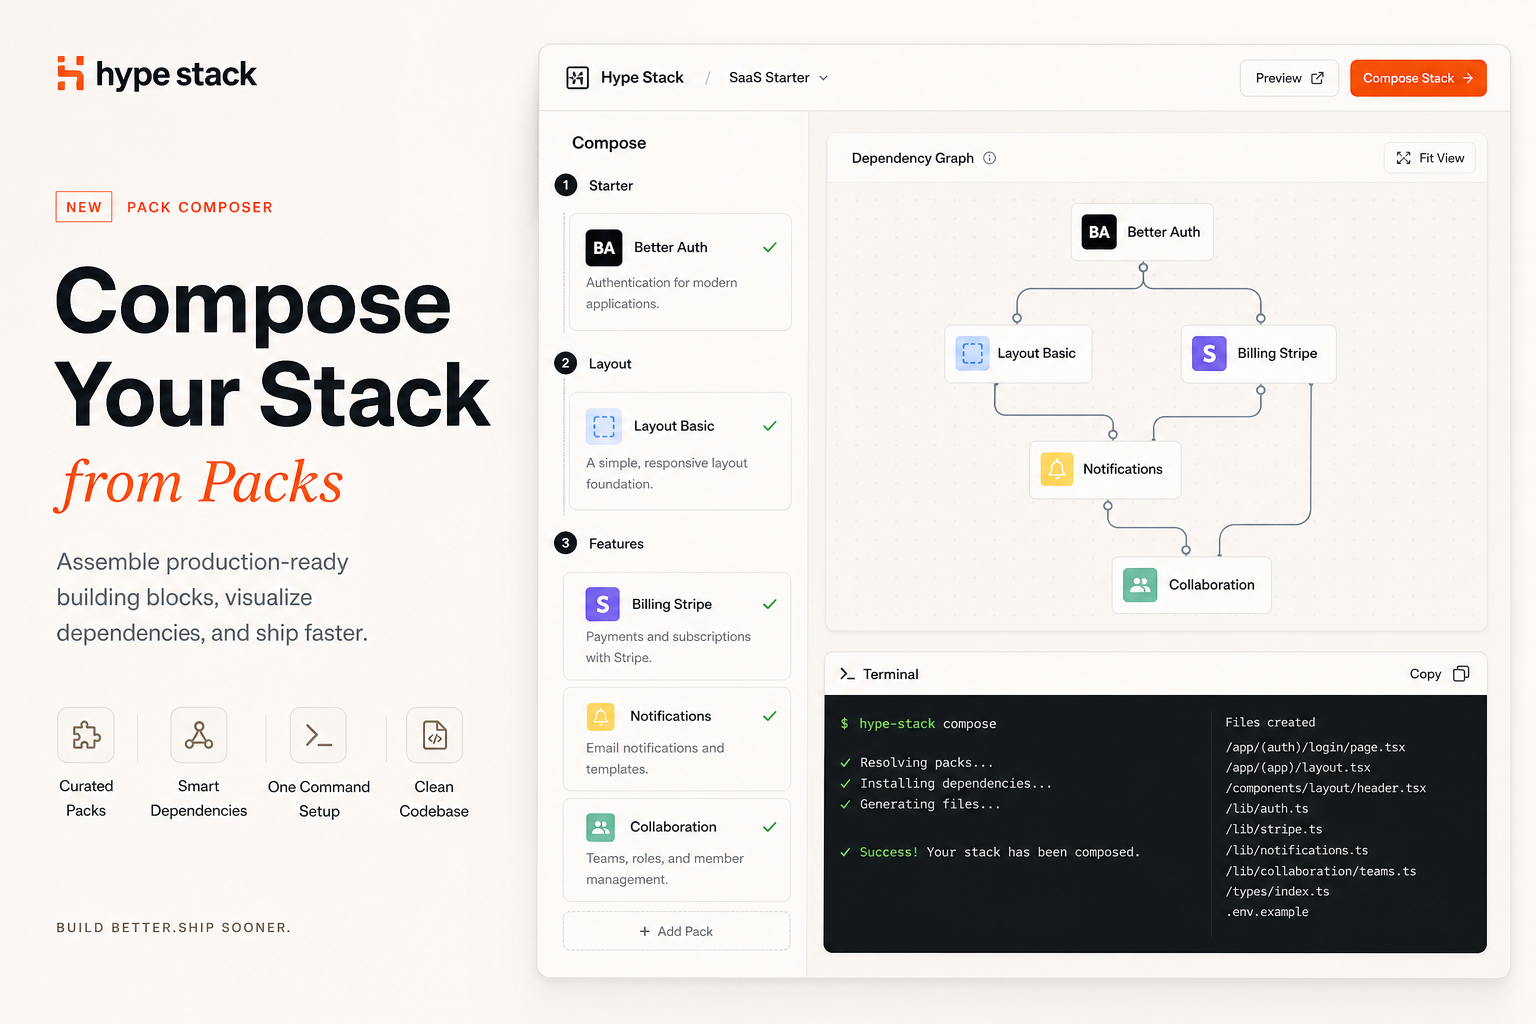
Task: Click the hype-stack compose command line
Action: [x=918, y=724]
